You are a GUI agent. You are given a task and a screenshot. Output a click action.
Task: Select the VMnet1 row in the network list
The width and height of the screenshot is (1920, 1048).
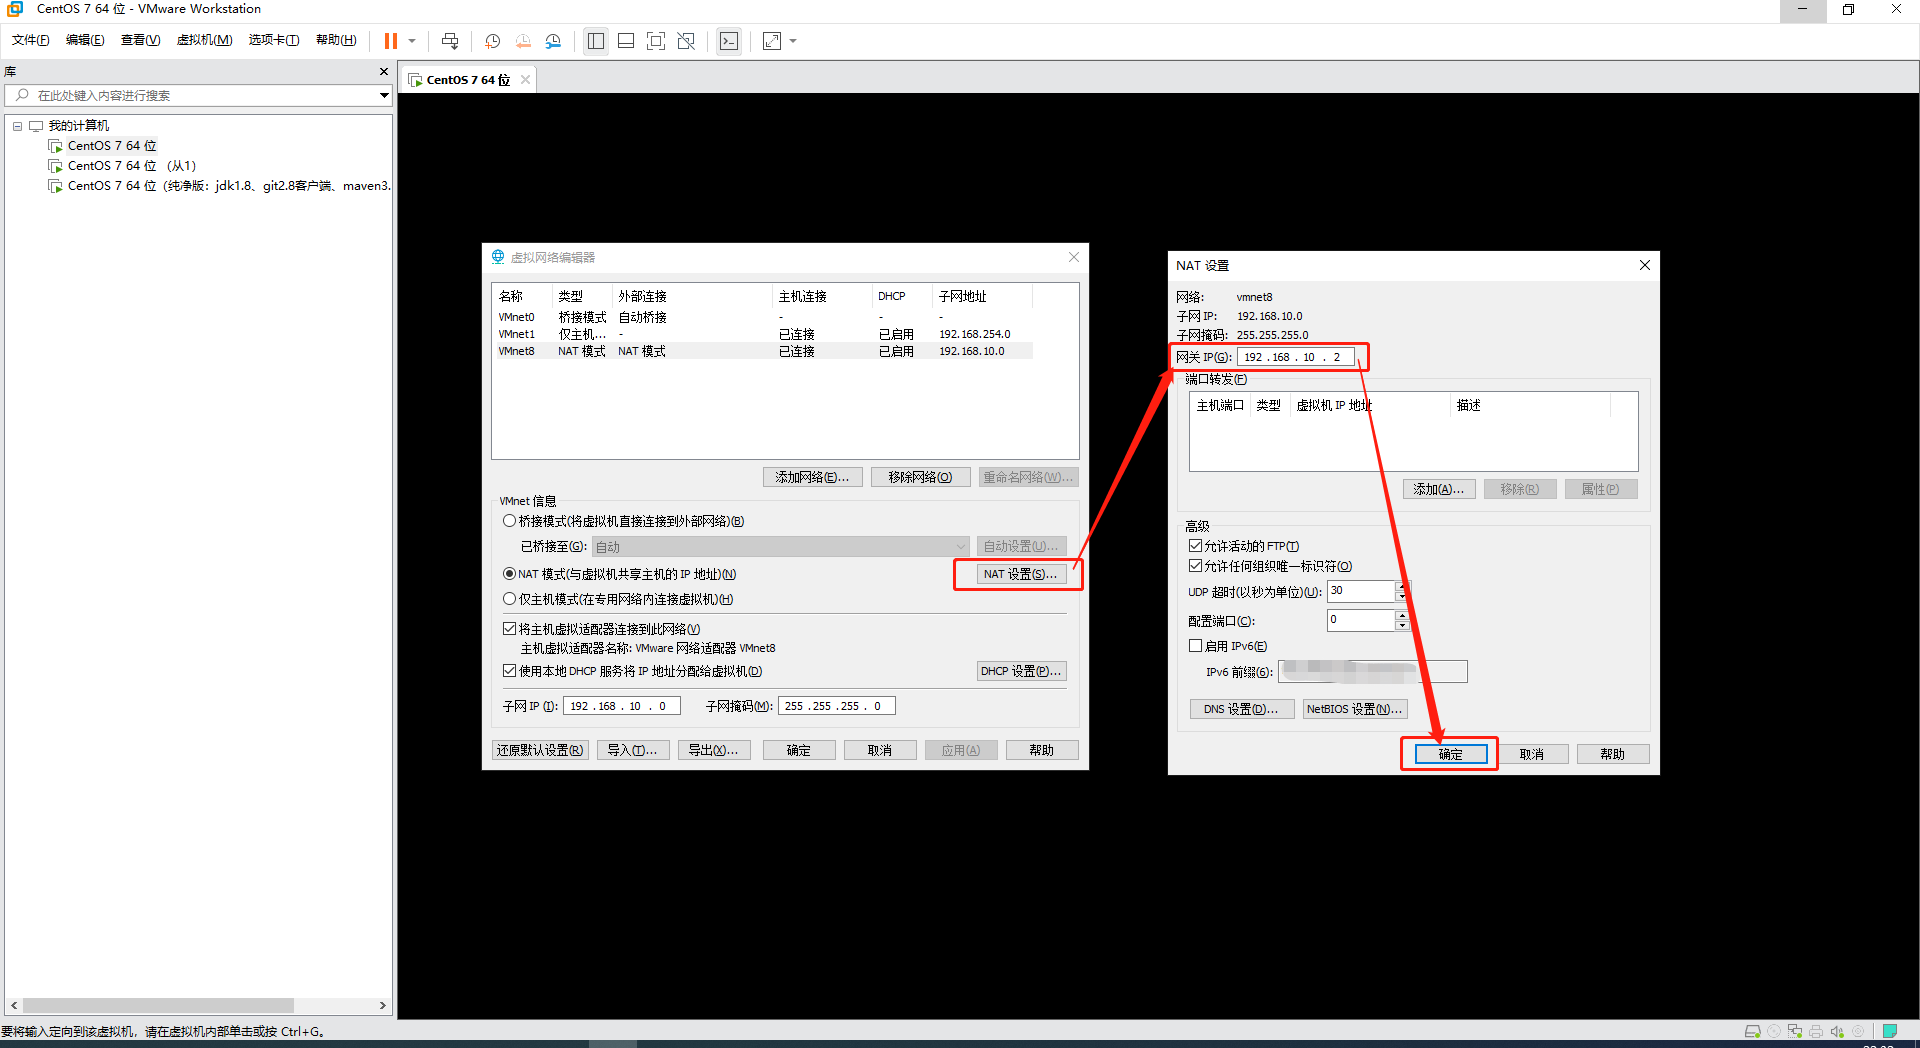[763, 334]
